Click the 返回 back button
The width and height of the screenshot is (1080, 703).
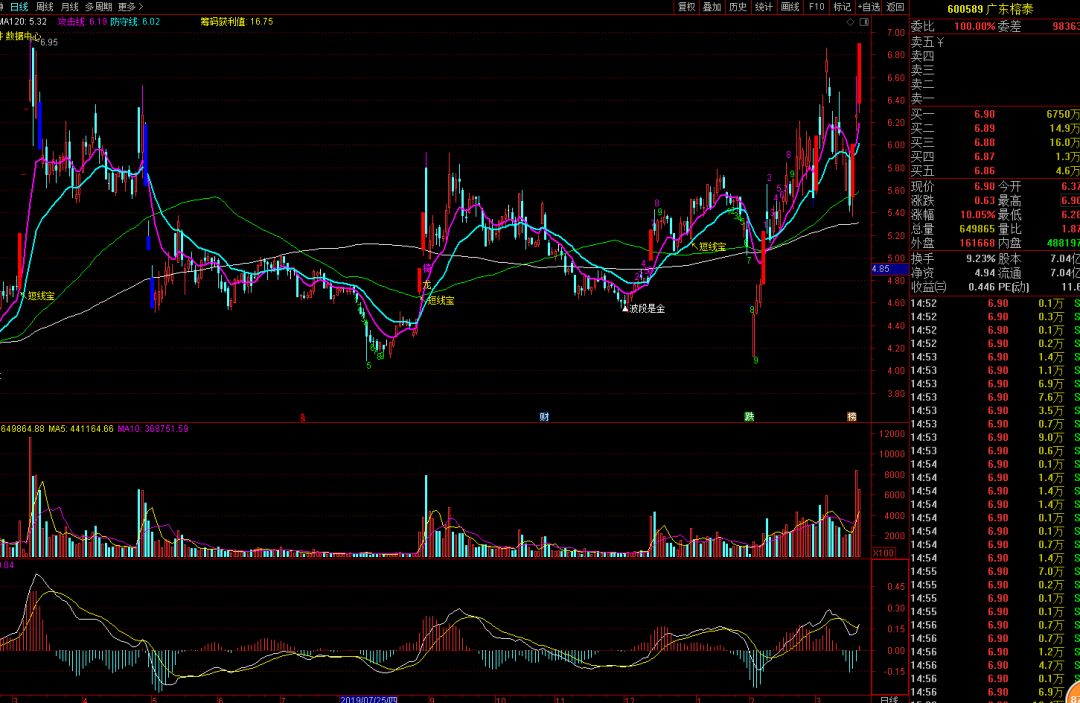895,6
